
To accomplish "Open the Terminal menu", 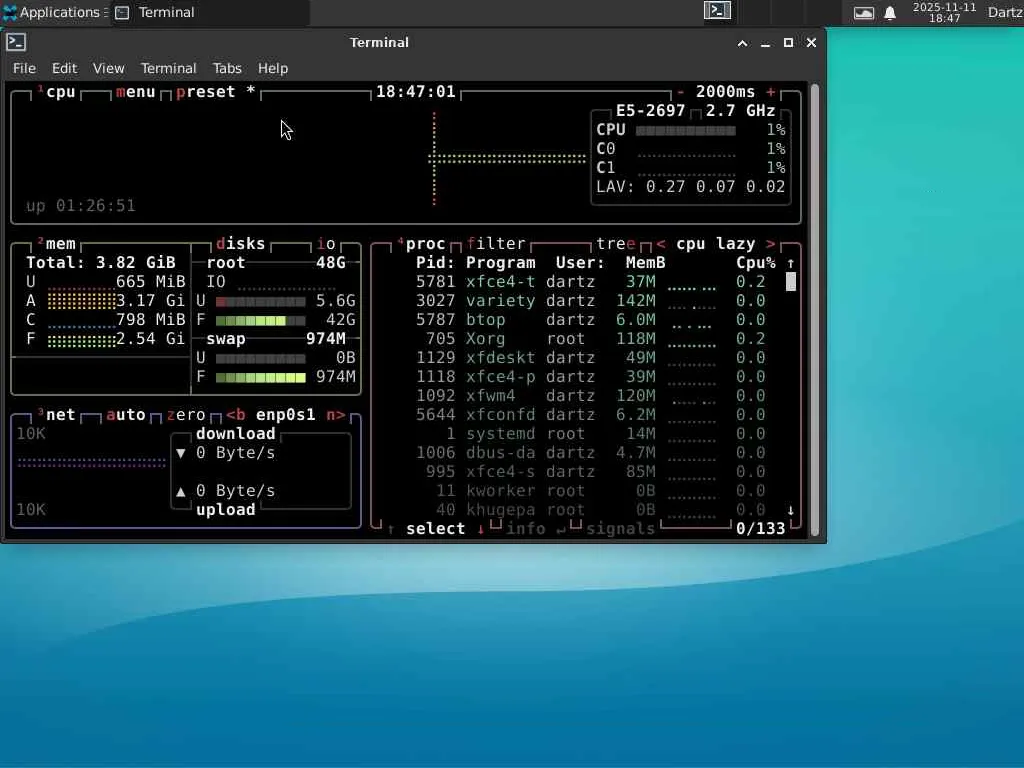I will coord(168,68).
